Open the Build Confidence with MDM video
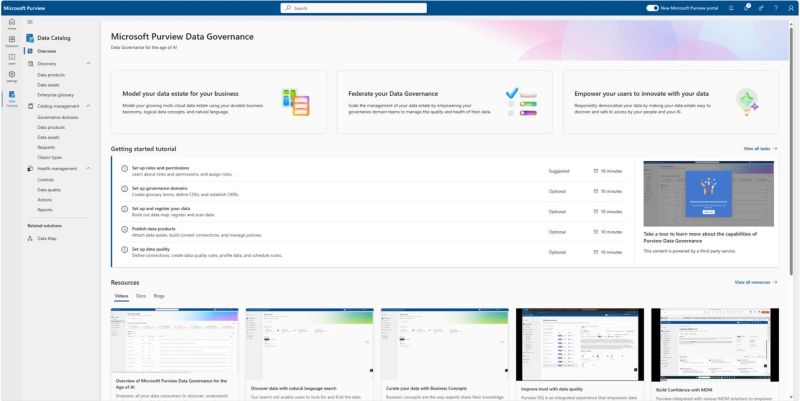The width and height of the screenshot is (800, 401). (x=715, y=344)
